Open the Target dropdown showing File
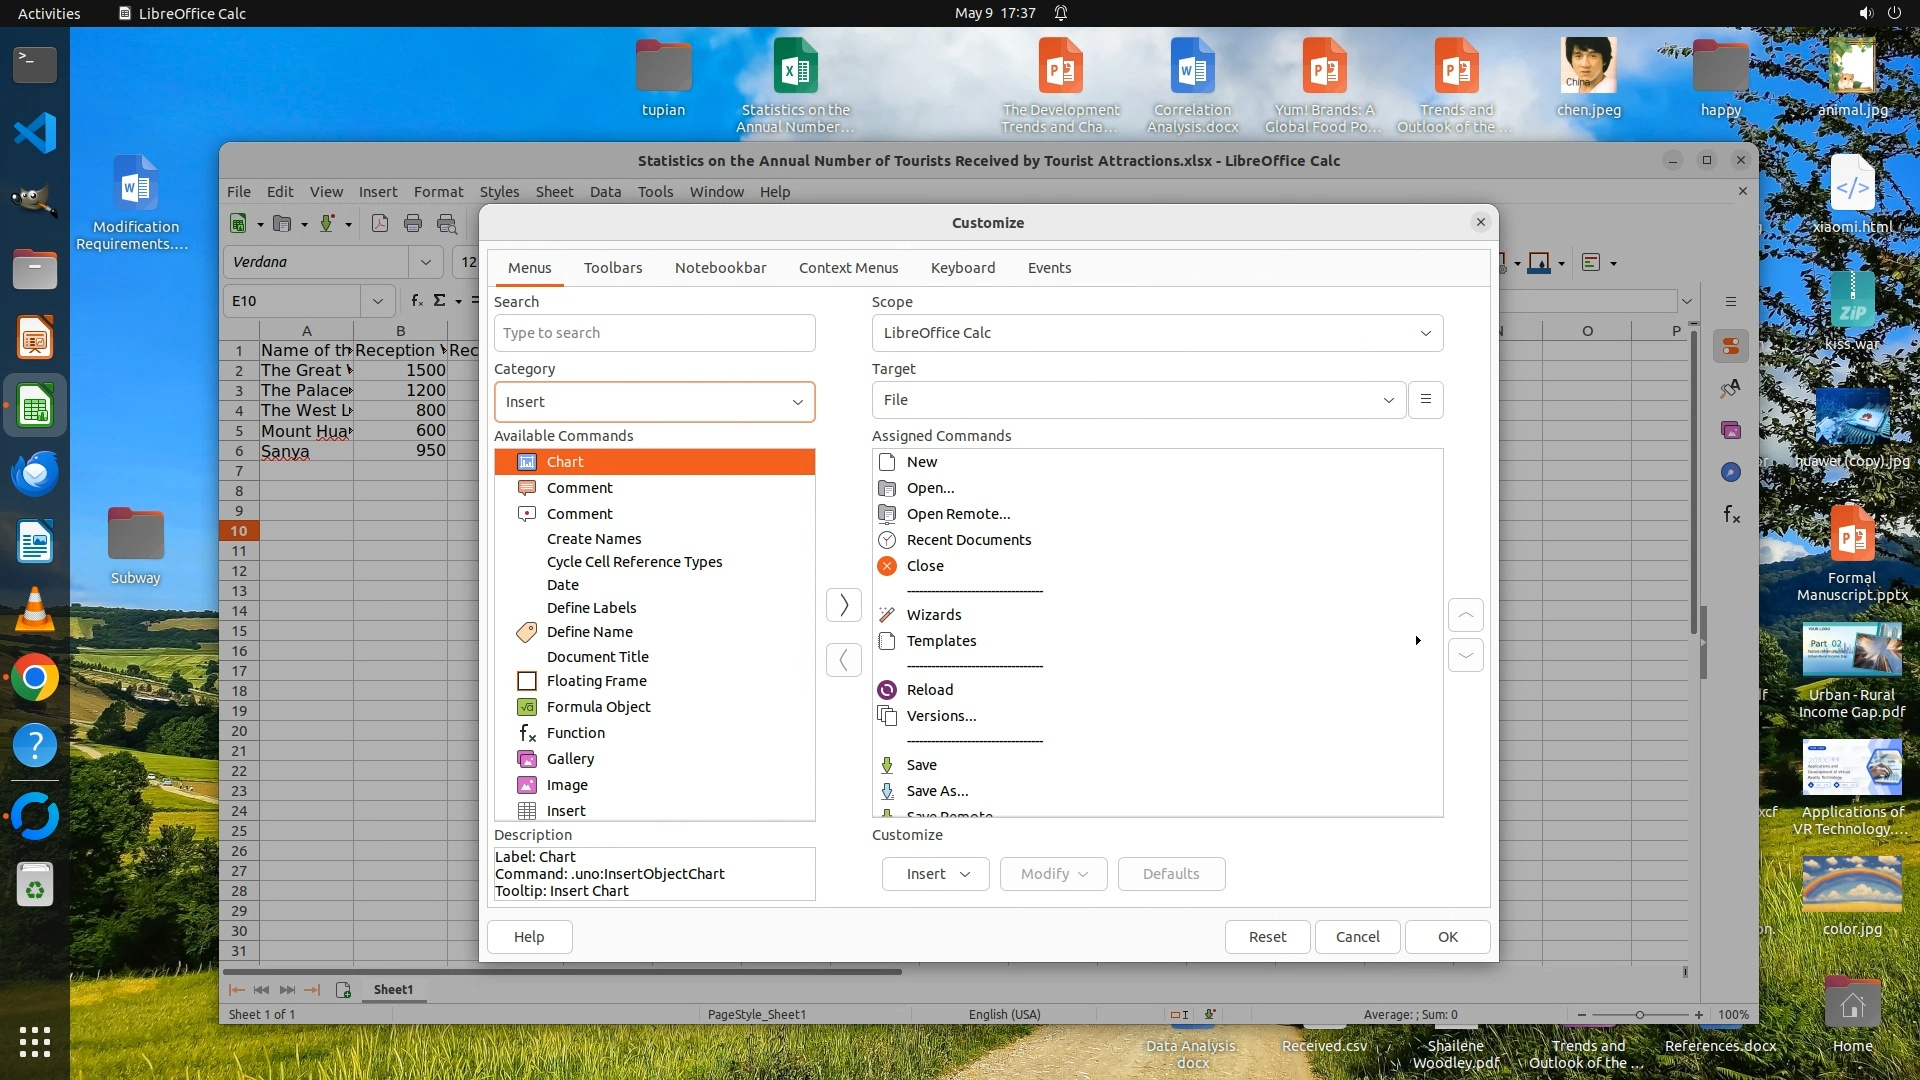Image resolution: width=1920 pixels, height=1080 pixels. click(1138, 400)
